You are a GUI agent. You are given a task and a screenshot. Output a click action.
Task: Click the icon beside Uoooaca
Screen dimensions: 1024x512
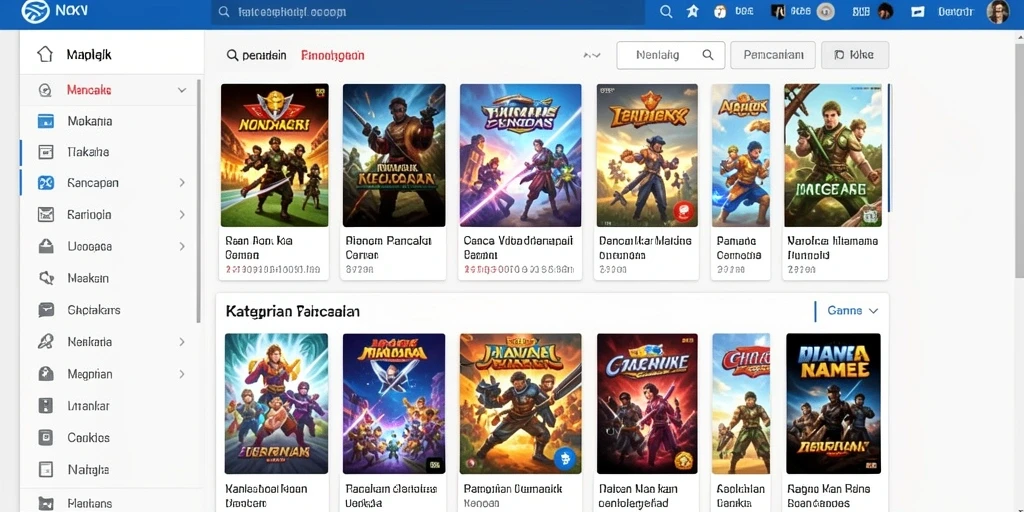click(46, 246)
